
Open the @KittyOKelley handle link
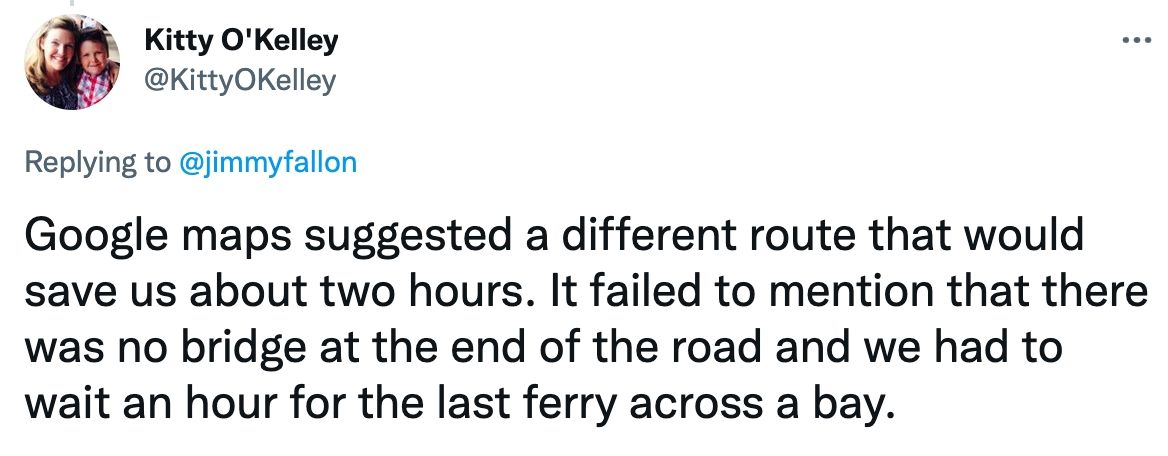pos(240,80)
